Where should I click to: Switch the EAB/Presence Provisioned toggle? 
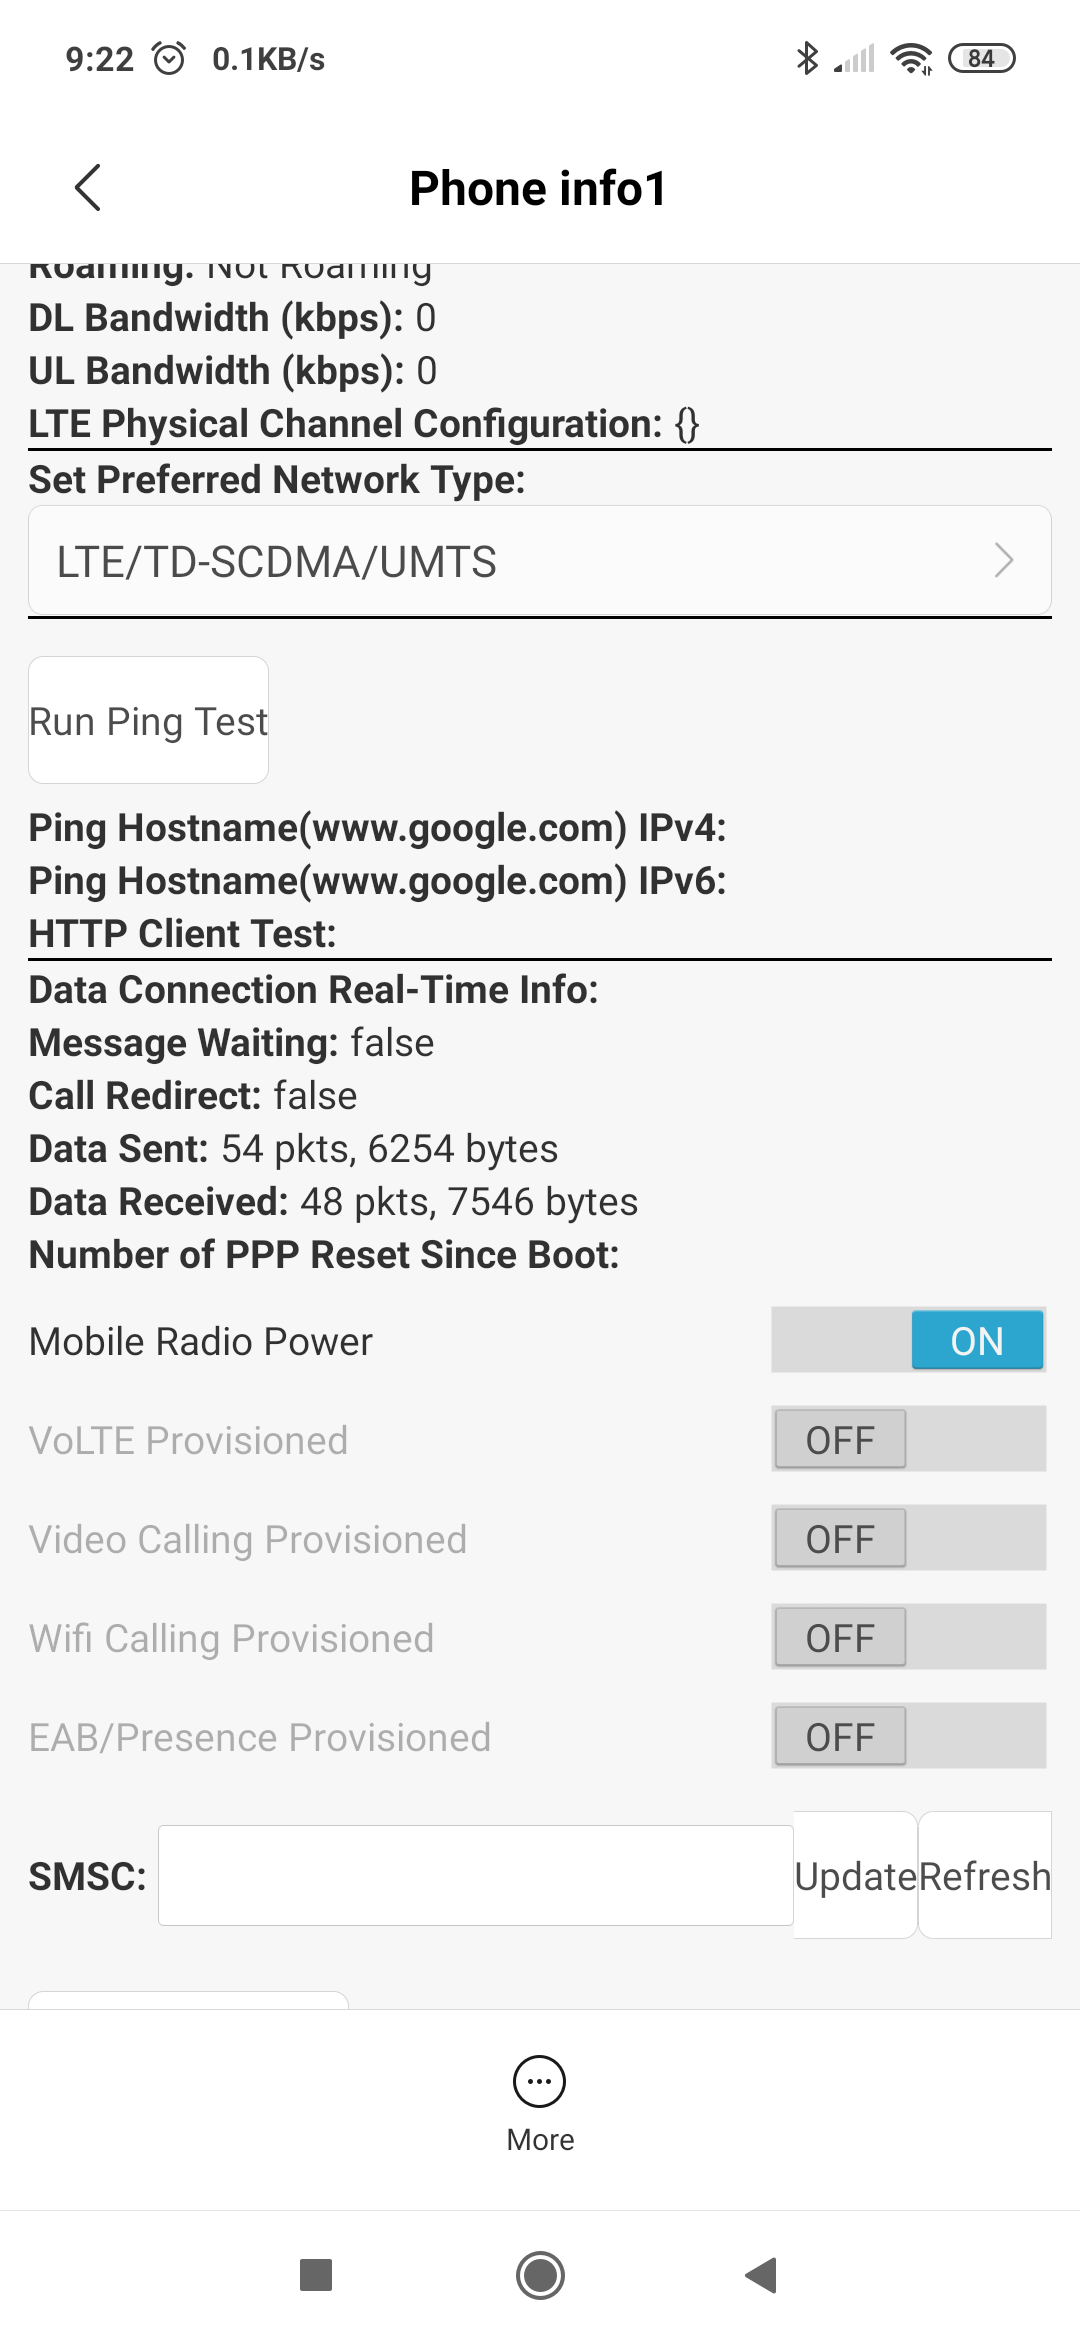(908, 1736)
